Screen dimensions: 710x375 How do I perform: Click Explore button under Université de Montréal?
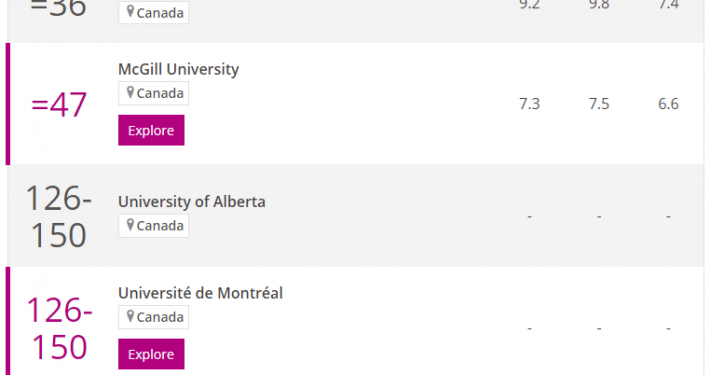click(x=151, y=354)
